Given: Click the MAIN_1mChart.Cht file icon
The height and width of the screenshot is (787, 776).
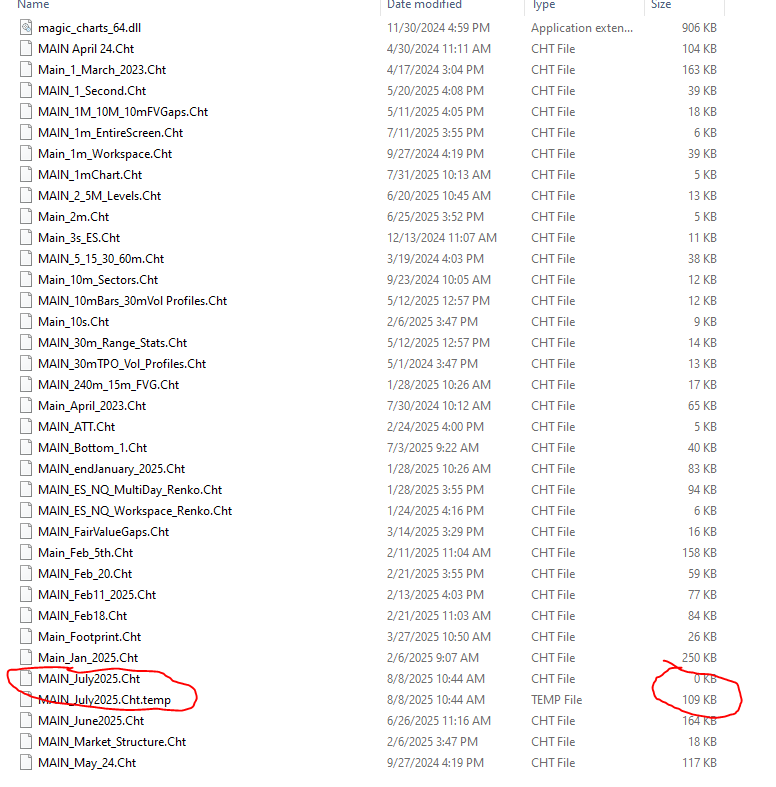Looking at the screenshot, I should tap(26, 175).
